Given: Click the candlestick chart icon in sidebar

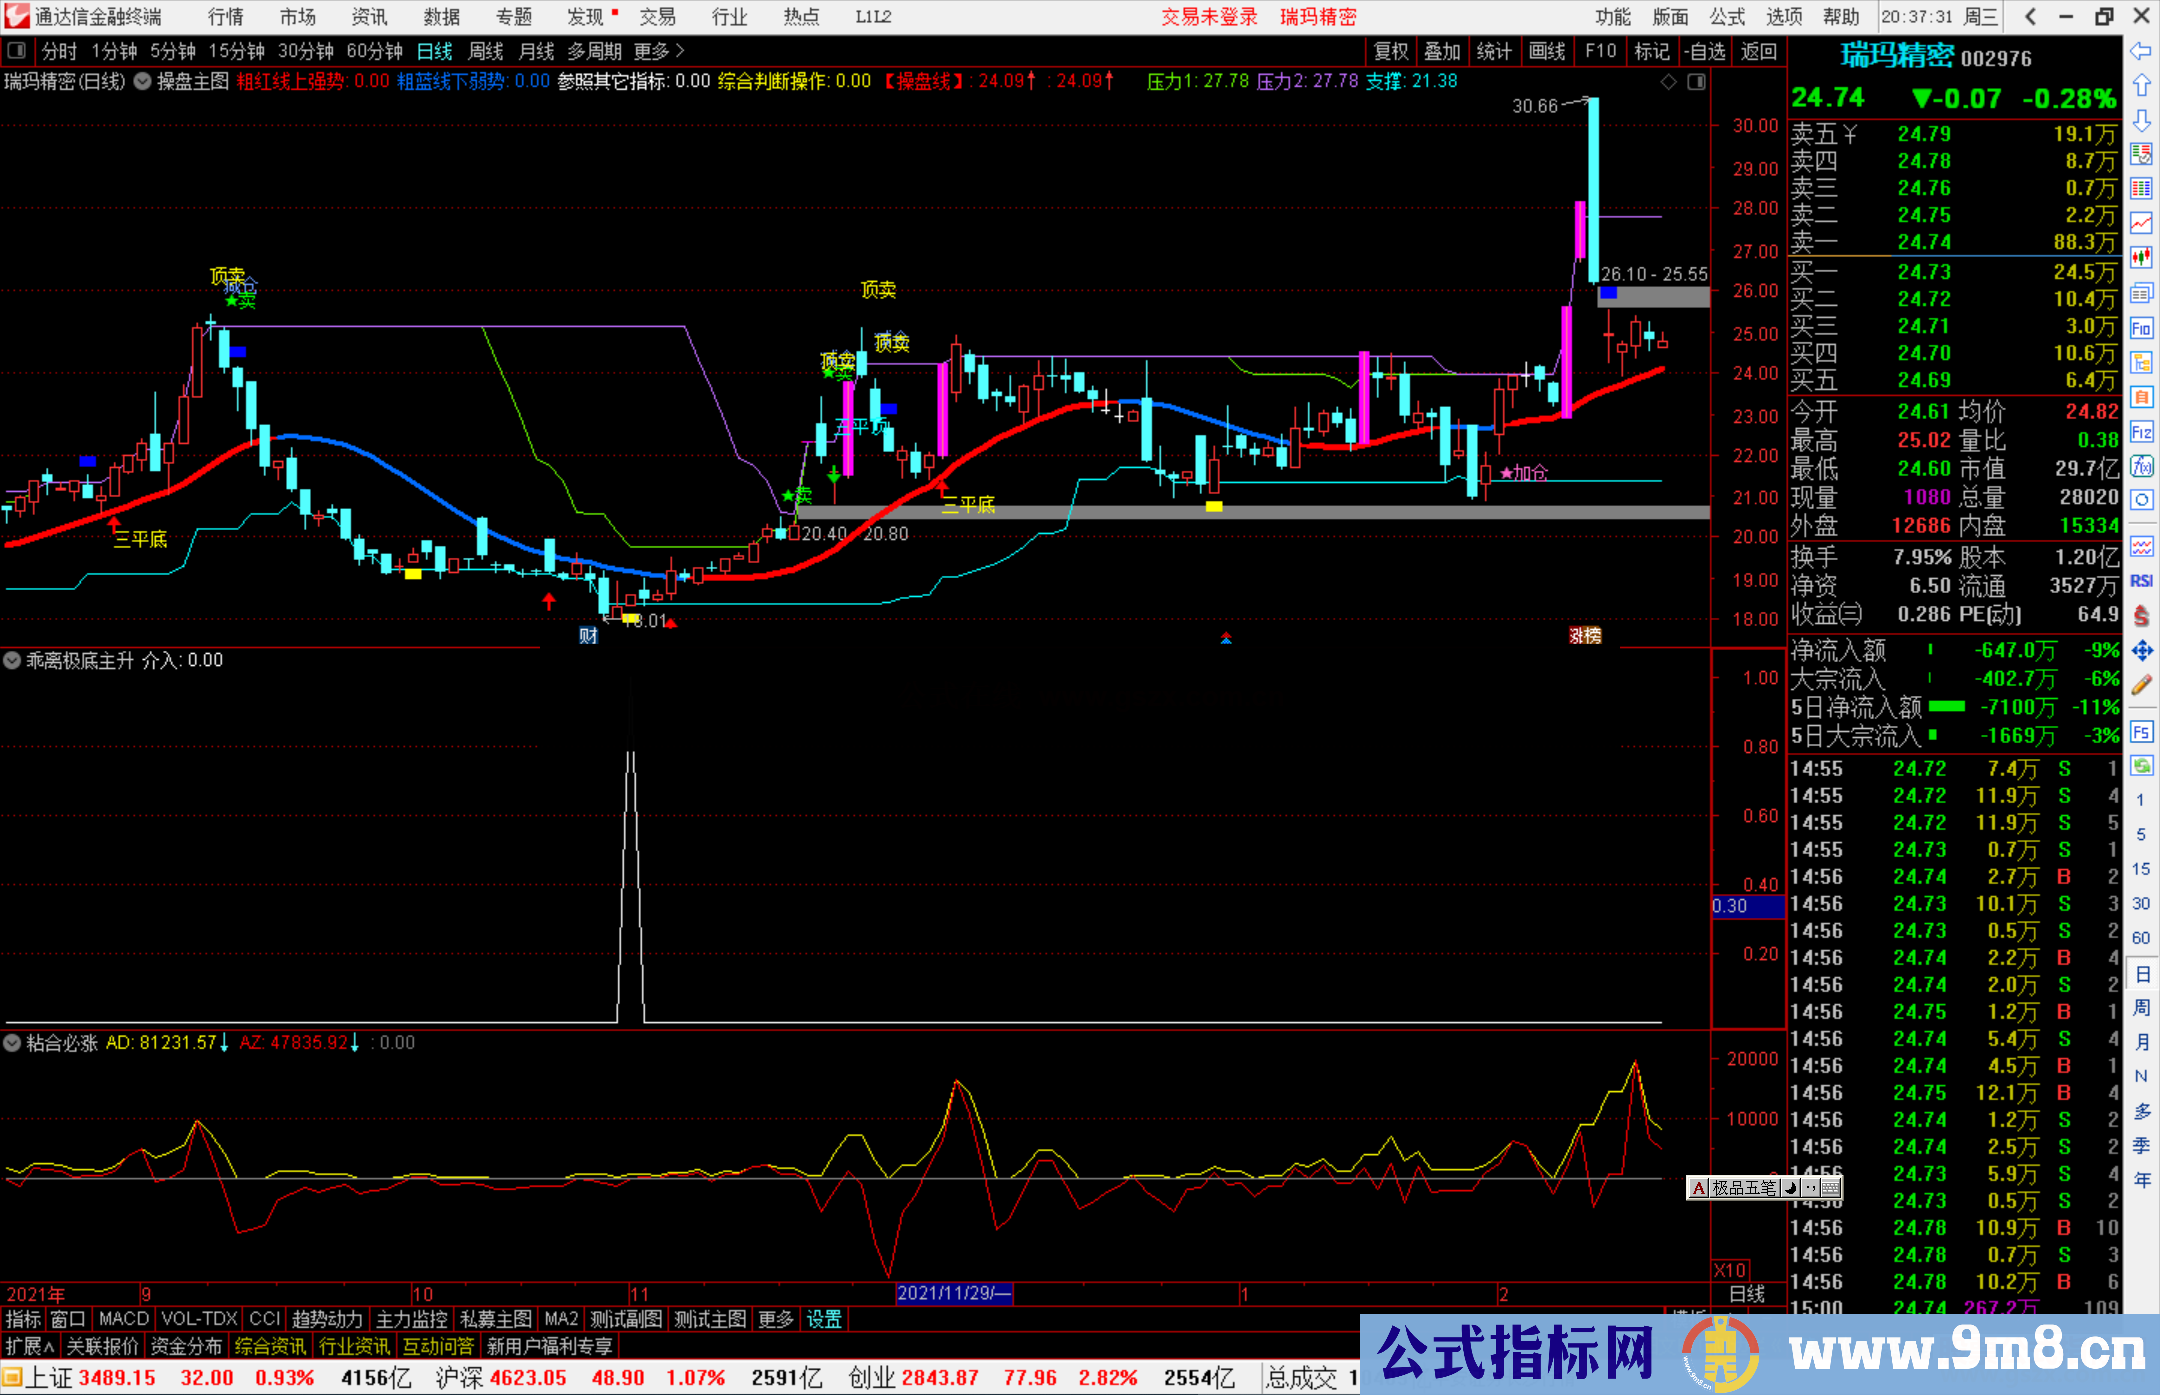Looking at the screenshot, I should click(2141, 257).
